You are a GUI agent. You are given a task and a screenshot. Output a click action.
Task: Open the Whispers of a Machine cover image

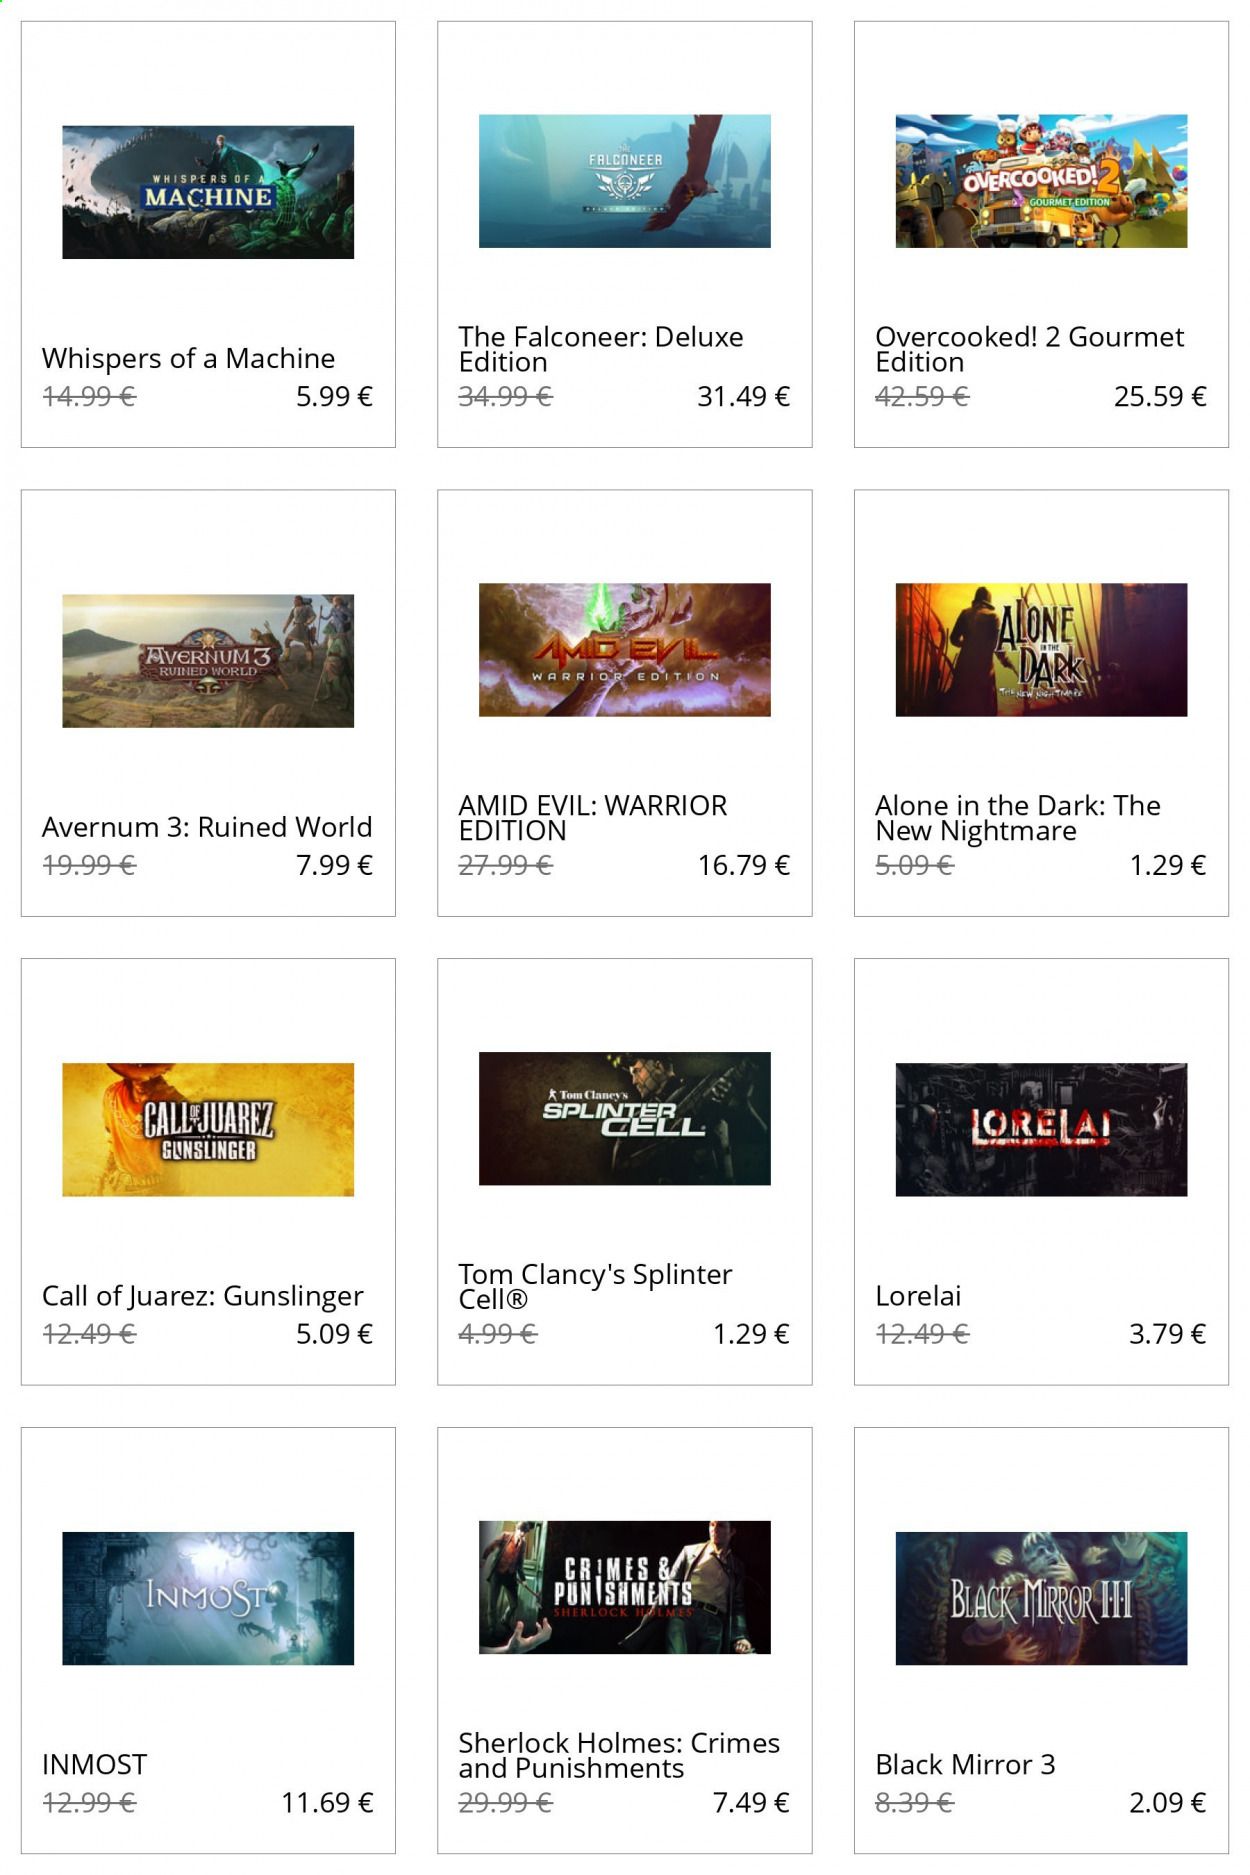pos(208,192)
